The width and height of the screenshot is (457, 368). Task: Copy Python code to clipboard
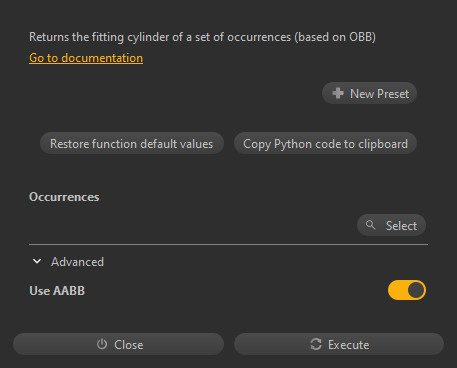[x=325, y=143]
